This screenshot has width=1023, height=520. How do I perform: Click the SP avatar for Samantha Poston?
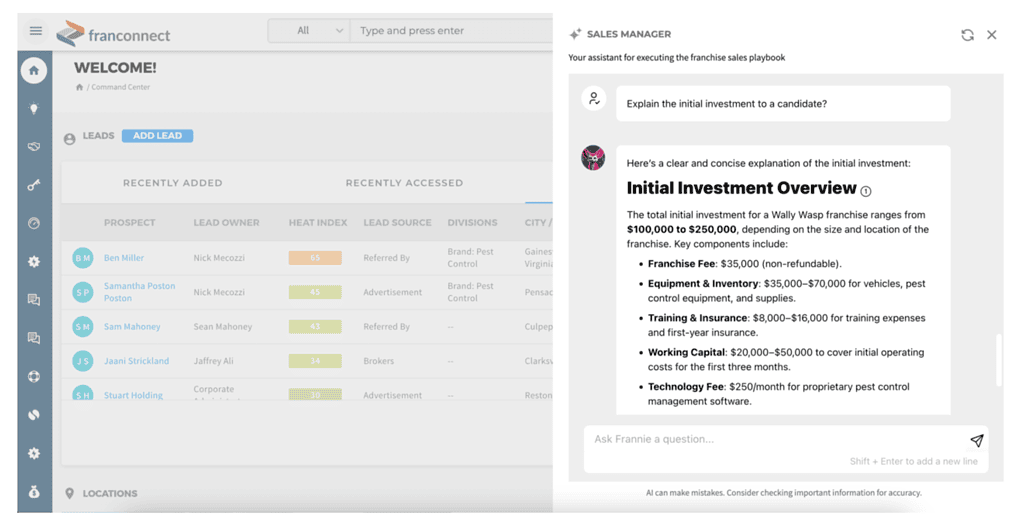tap(83, 292)
